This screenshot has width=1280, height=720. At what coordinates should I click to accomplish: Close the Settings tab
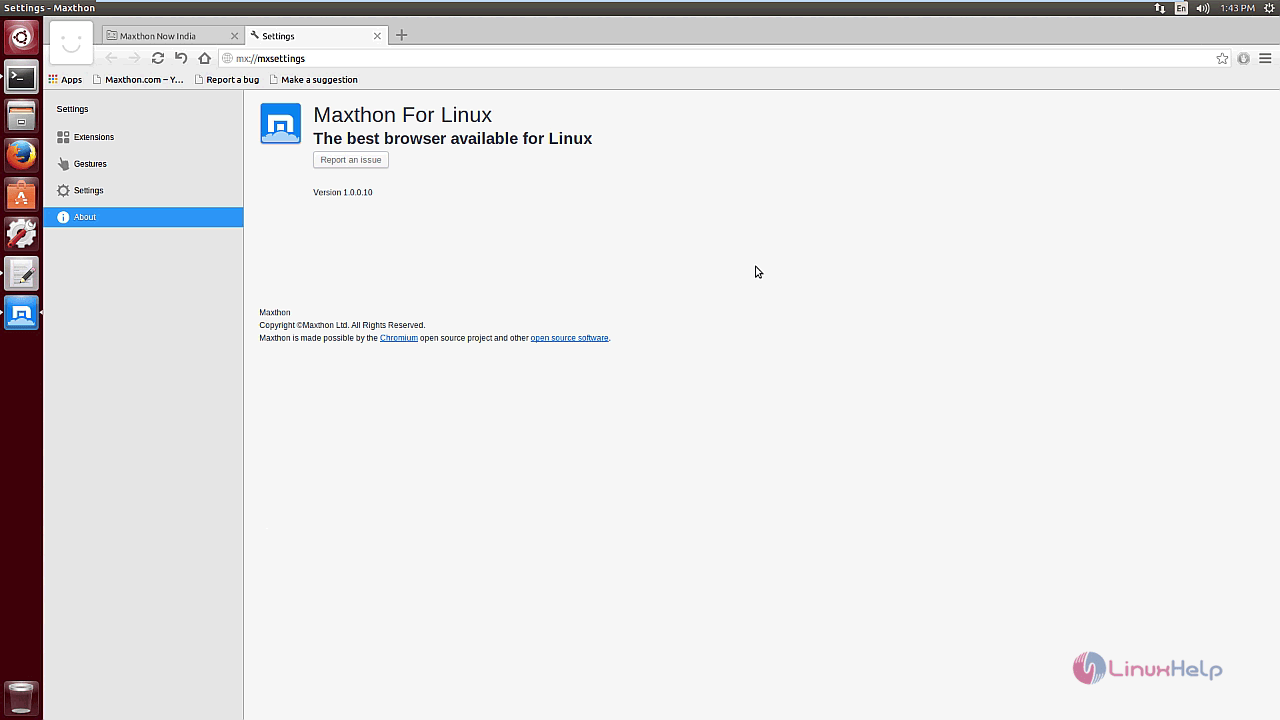pyautogui.click(x=377, y=36)
